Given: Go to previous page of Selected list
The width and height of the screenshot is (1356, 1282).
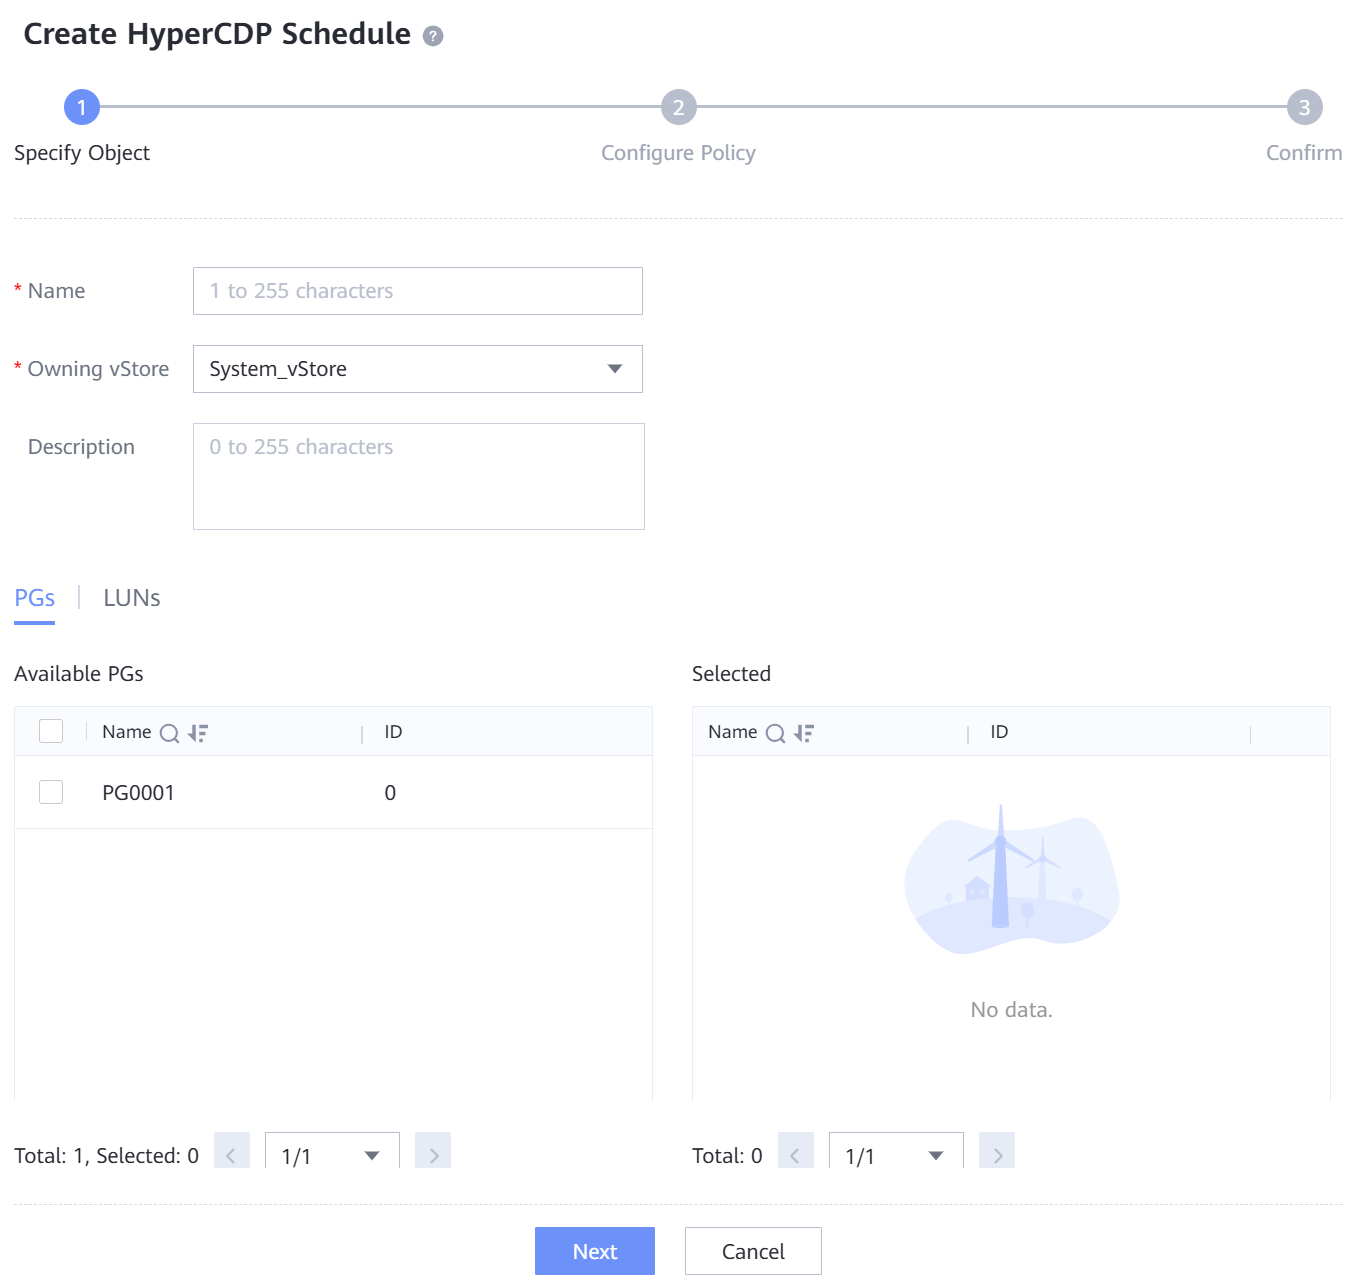Looking at the screenshot, I should point(796,1155).
